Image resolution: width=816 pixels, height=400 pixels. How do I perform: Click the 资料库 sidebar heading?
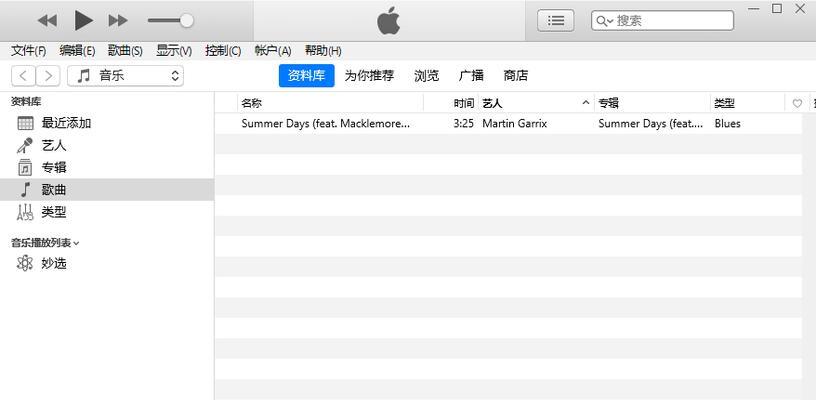[26, 102]
